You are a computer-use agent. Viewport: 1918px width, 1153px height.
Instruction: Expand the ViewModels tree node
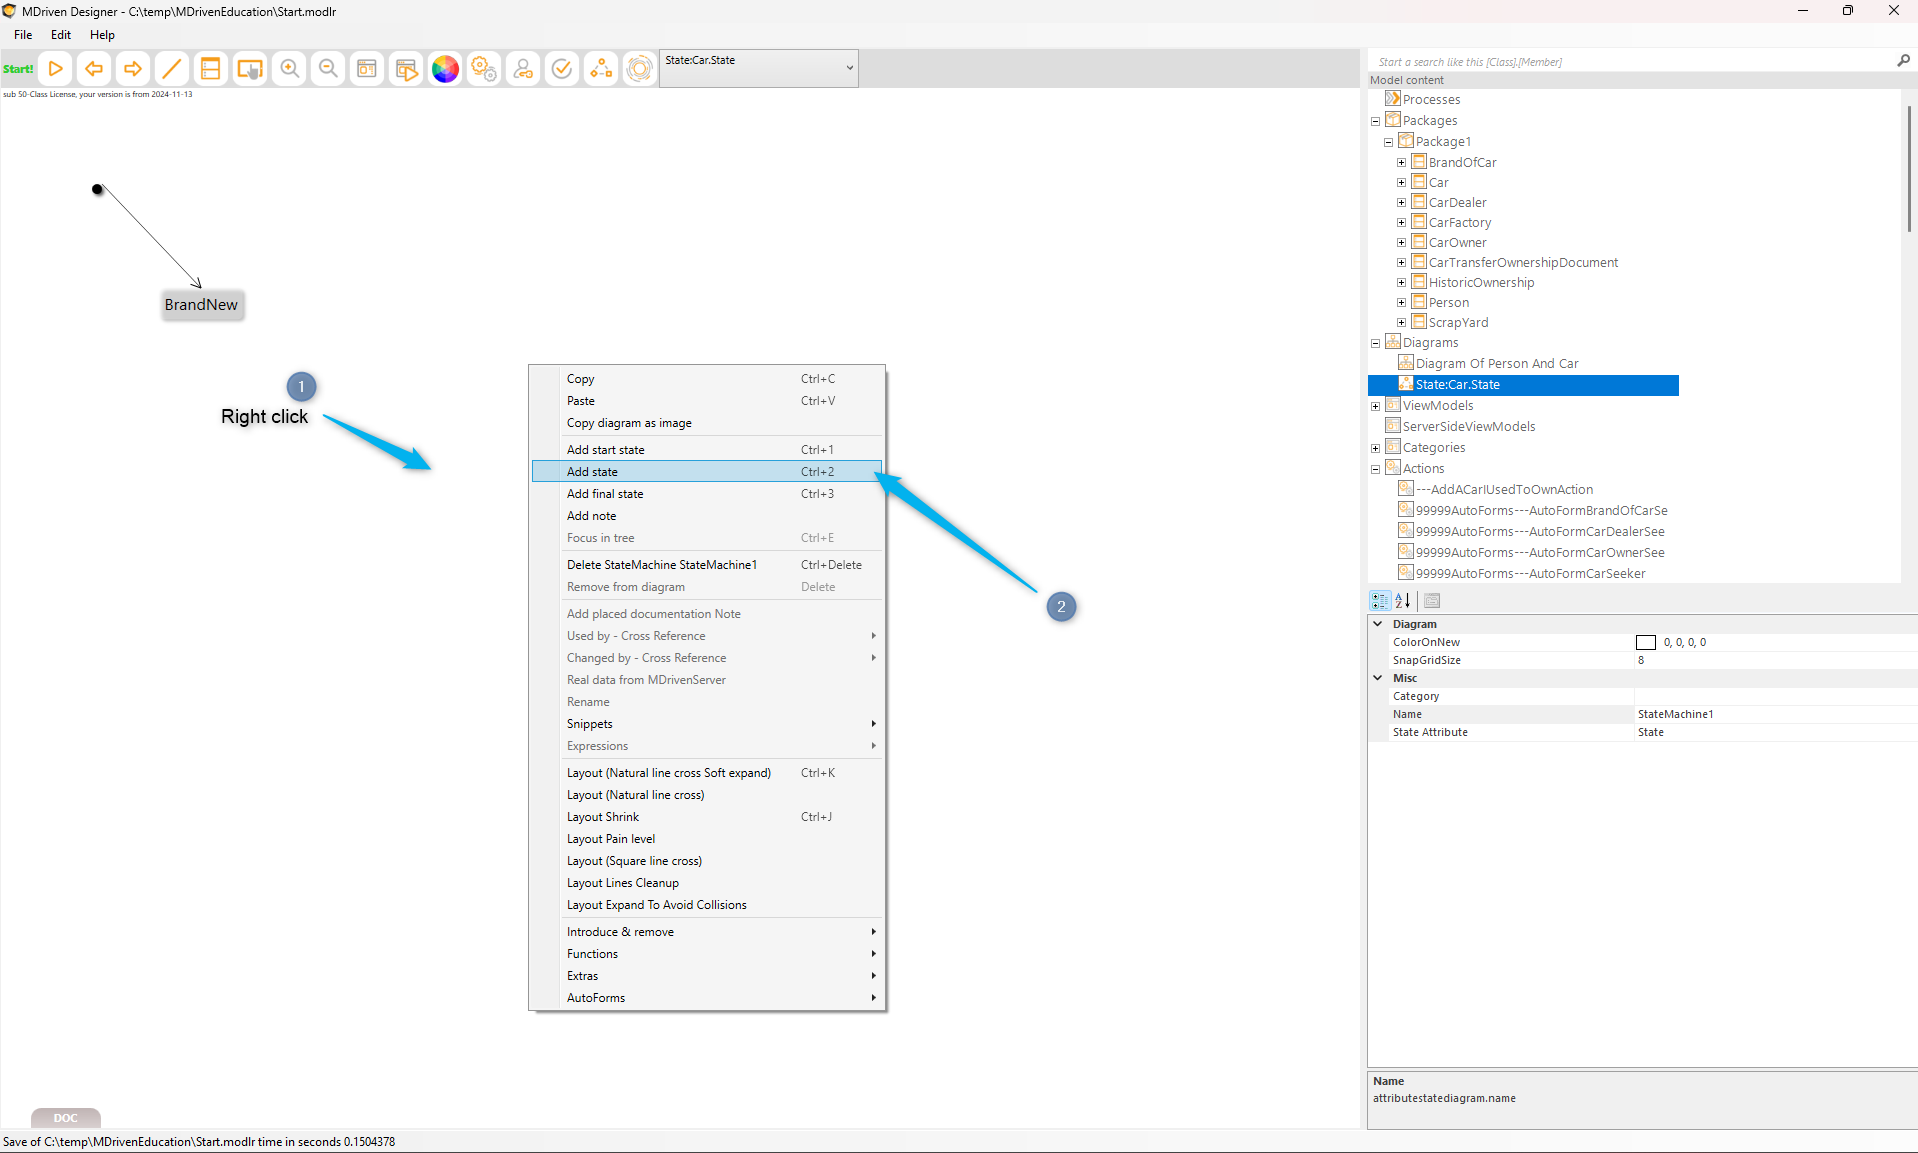pos(1375,406)
